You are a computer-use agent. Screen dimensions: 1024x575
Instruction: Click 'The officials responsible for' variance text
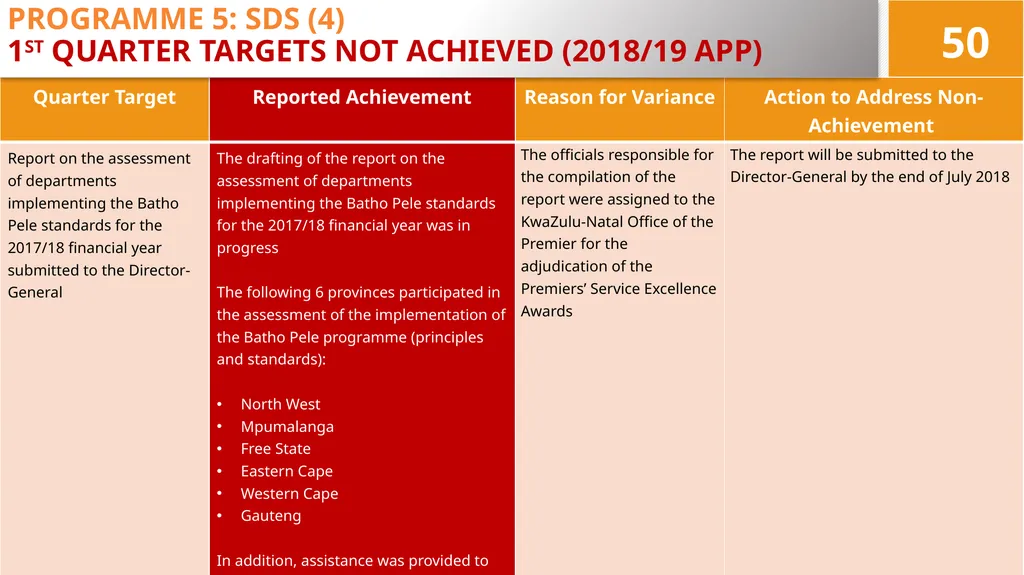click(x=618, y=233)
